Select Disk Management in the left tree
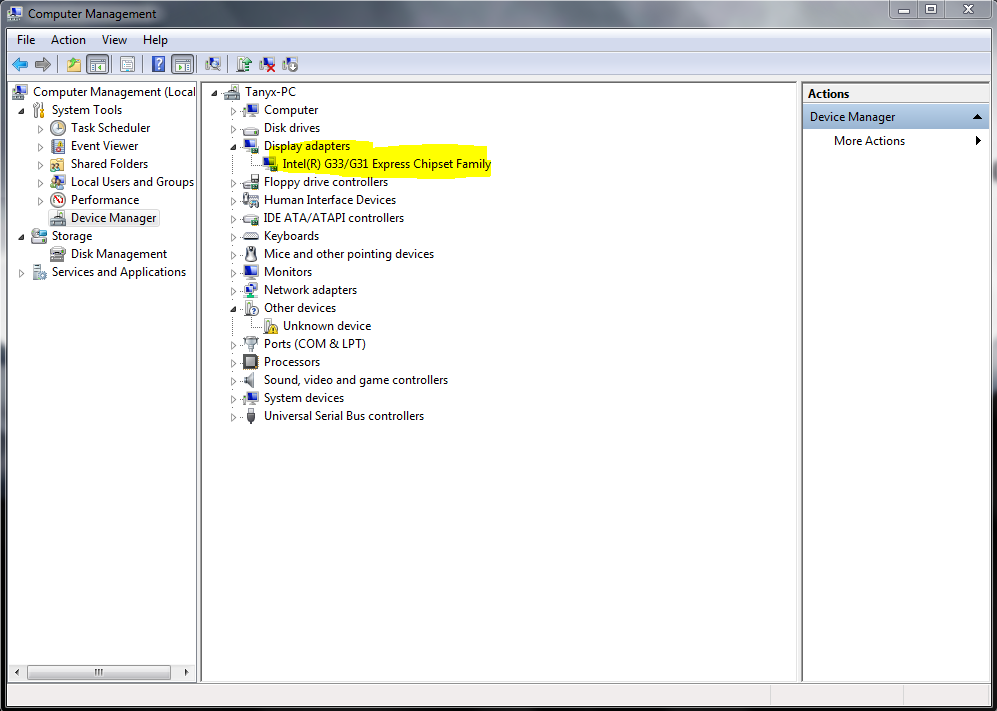 tap(118, 254)
